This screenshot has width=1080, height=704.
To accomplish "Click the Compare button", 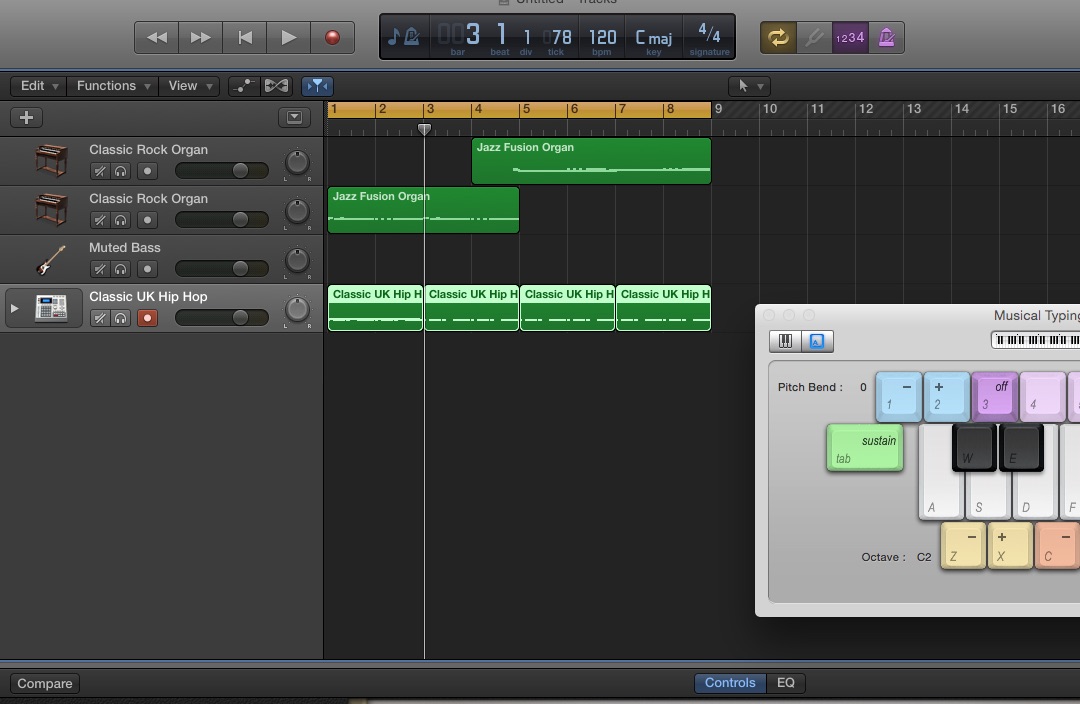I will pos(45,684).
